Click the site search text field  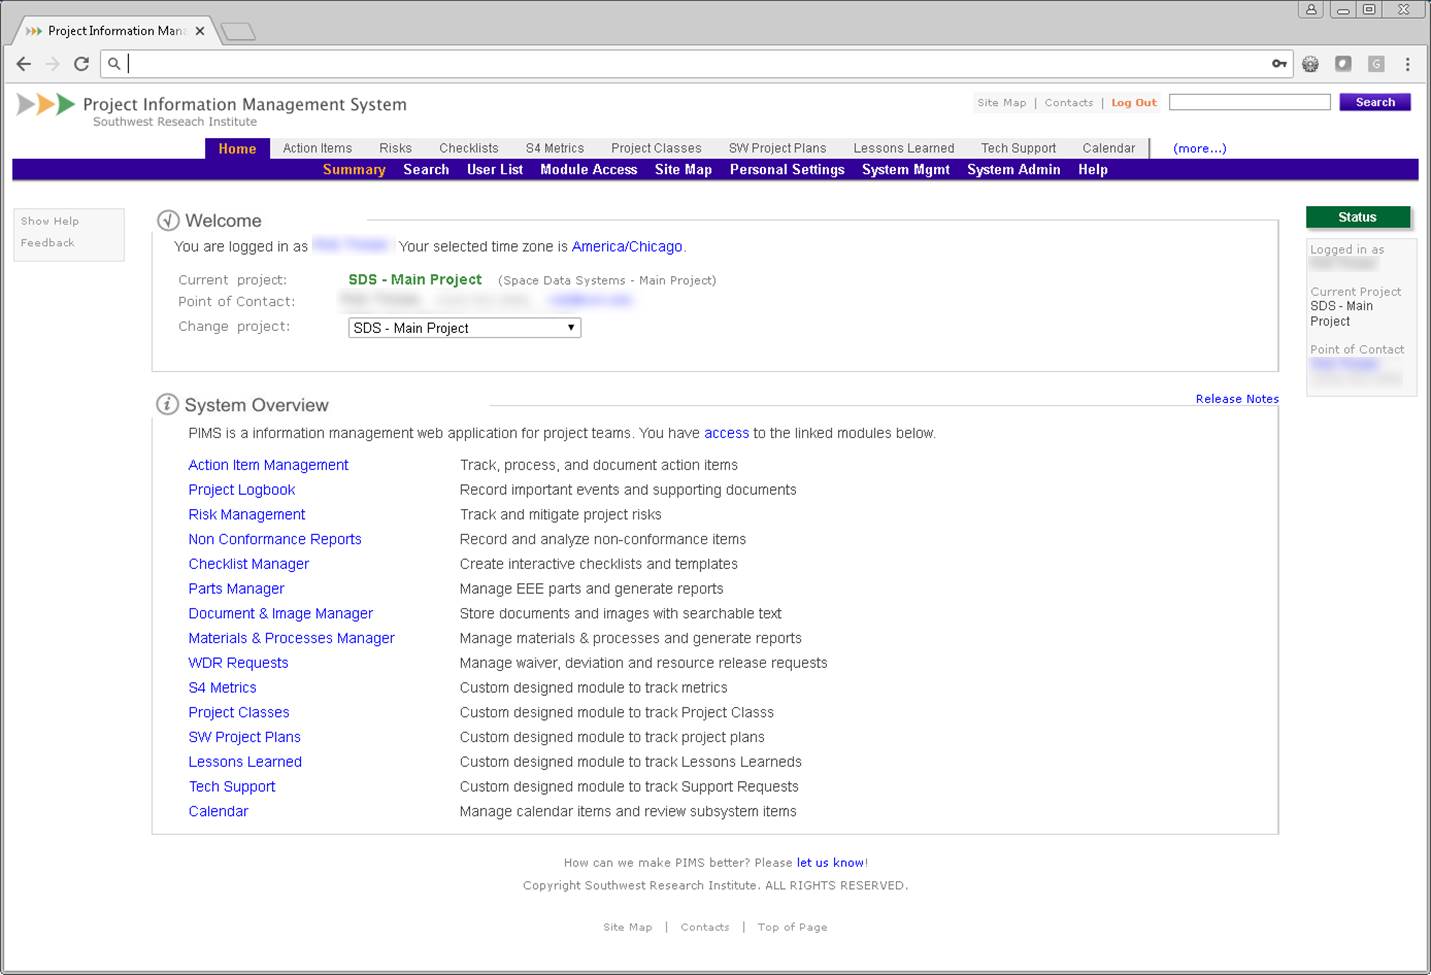click(x=1249, y=102)
